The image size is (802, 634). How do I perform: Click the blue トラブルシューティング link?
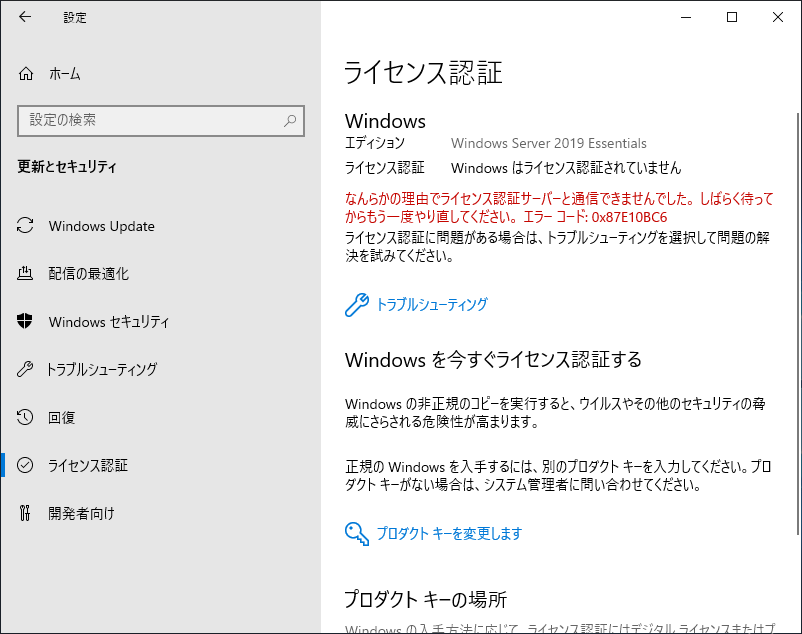click(432, 305)
